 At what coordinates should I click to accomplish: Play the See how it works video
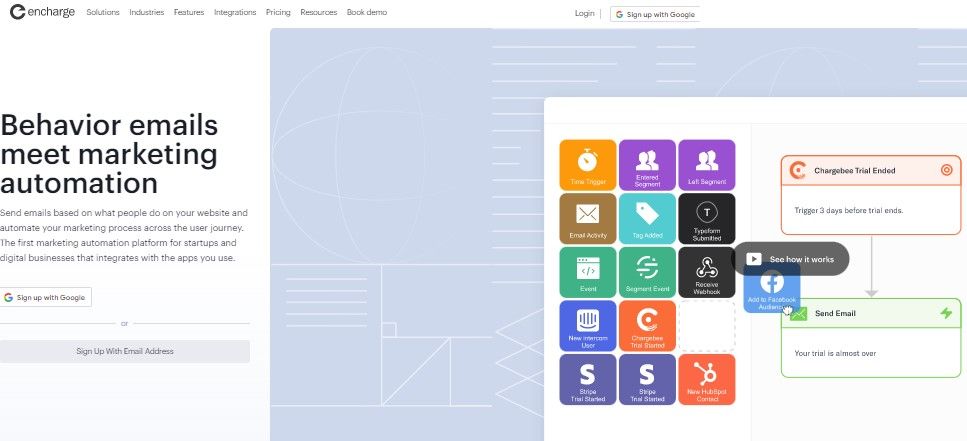[790, 259]
